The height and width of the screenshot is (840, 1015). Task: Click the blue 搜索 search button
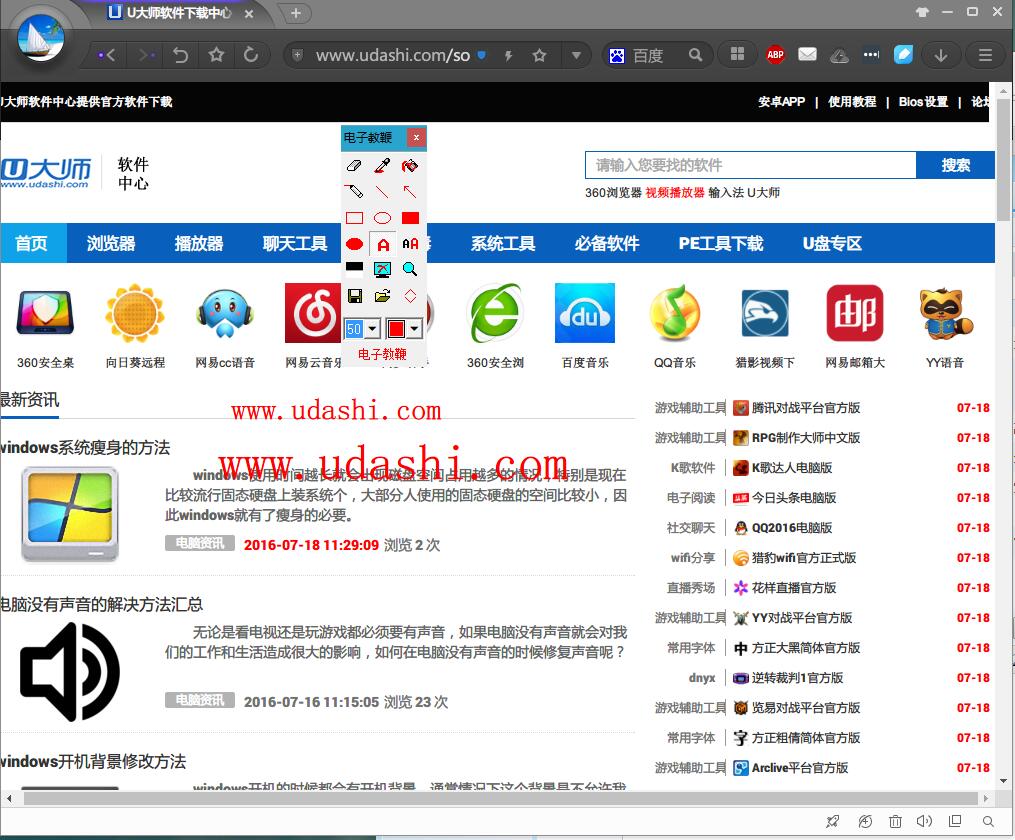[x=955, y=165]
